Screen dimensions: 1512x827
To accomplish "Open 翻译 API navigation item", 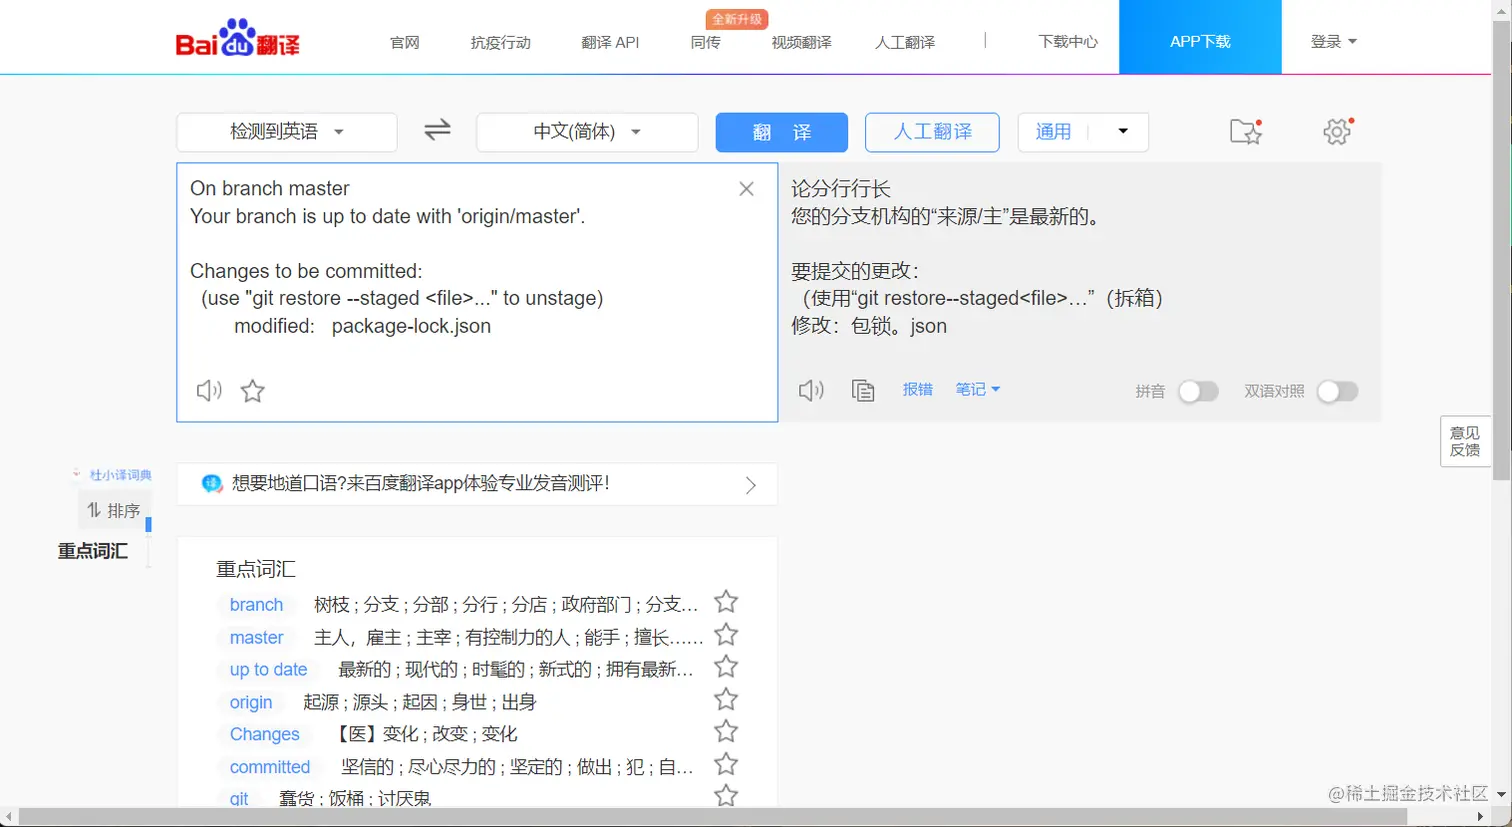I will [x=610, y=42].
